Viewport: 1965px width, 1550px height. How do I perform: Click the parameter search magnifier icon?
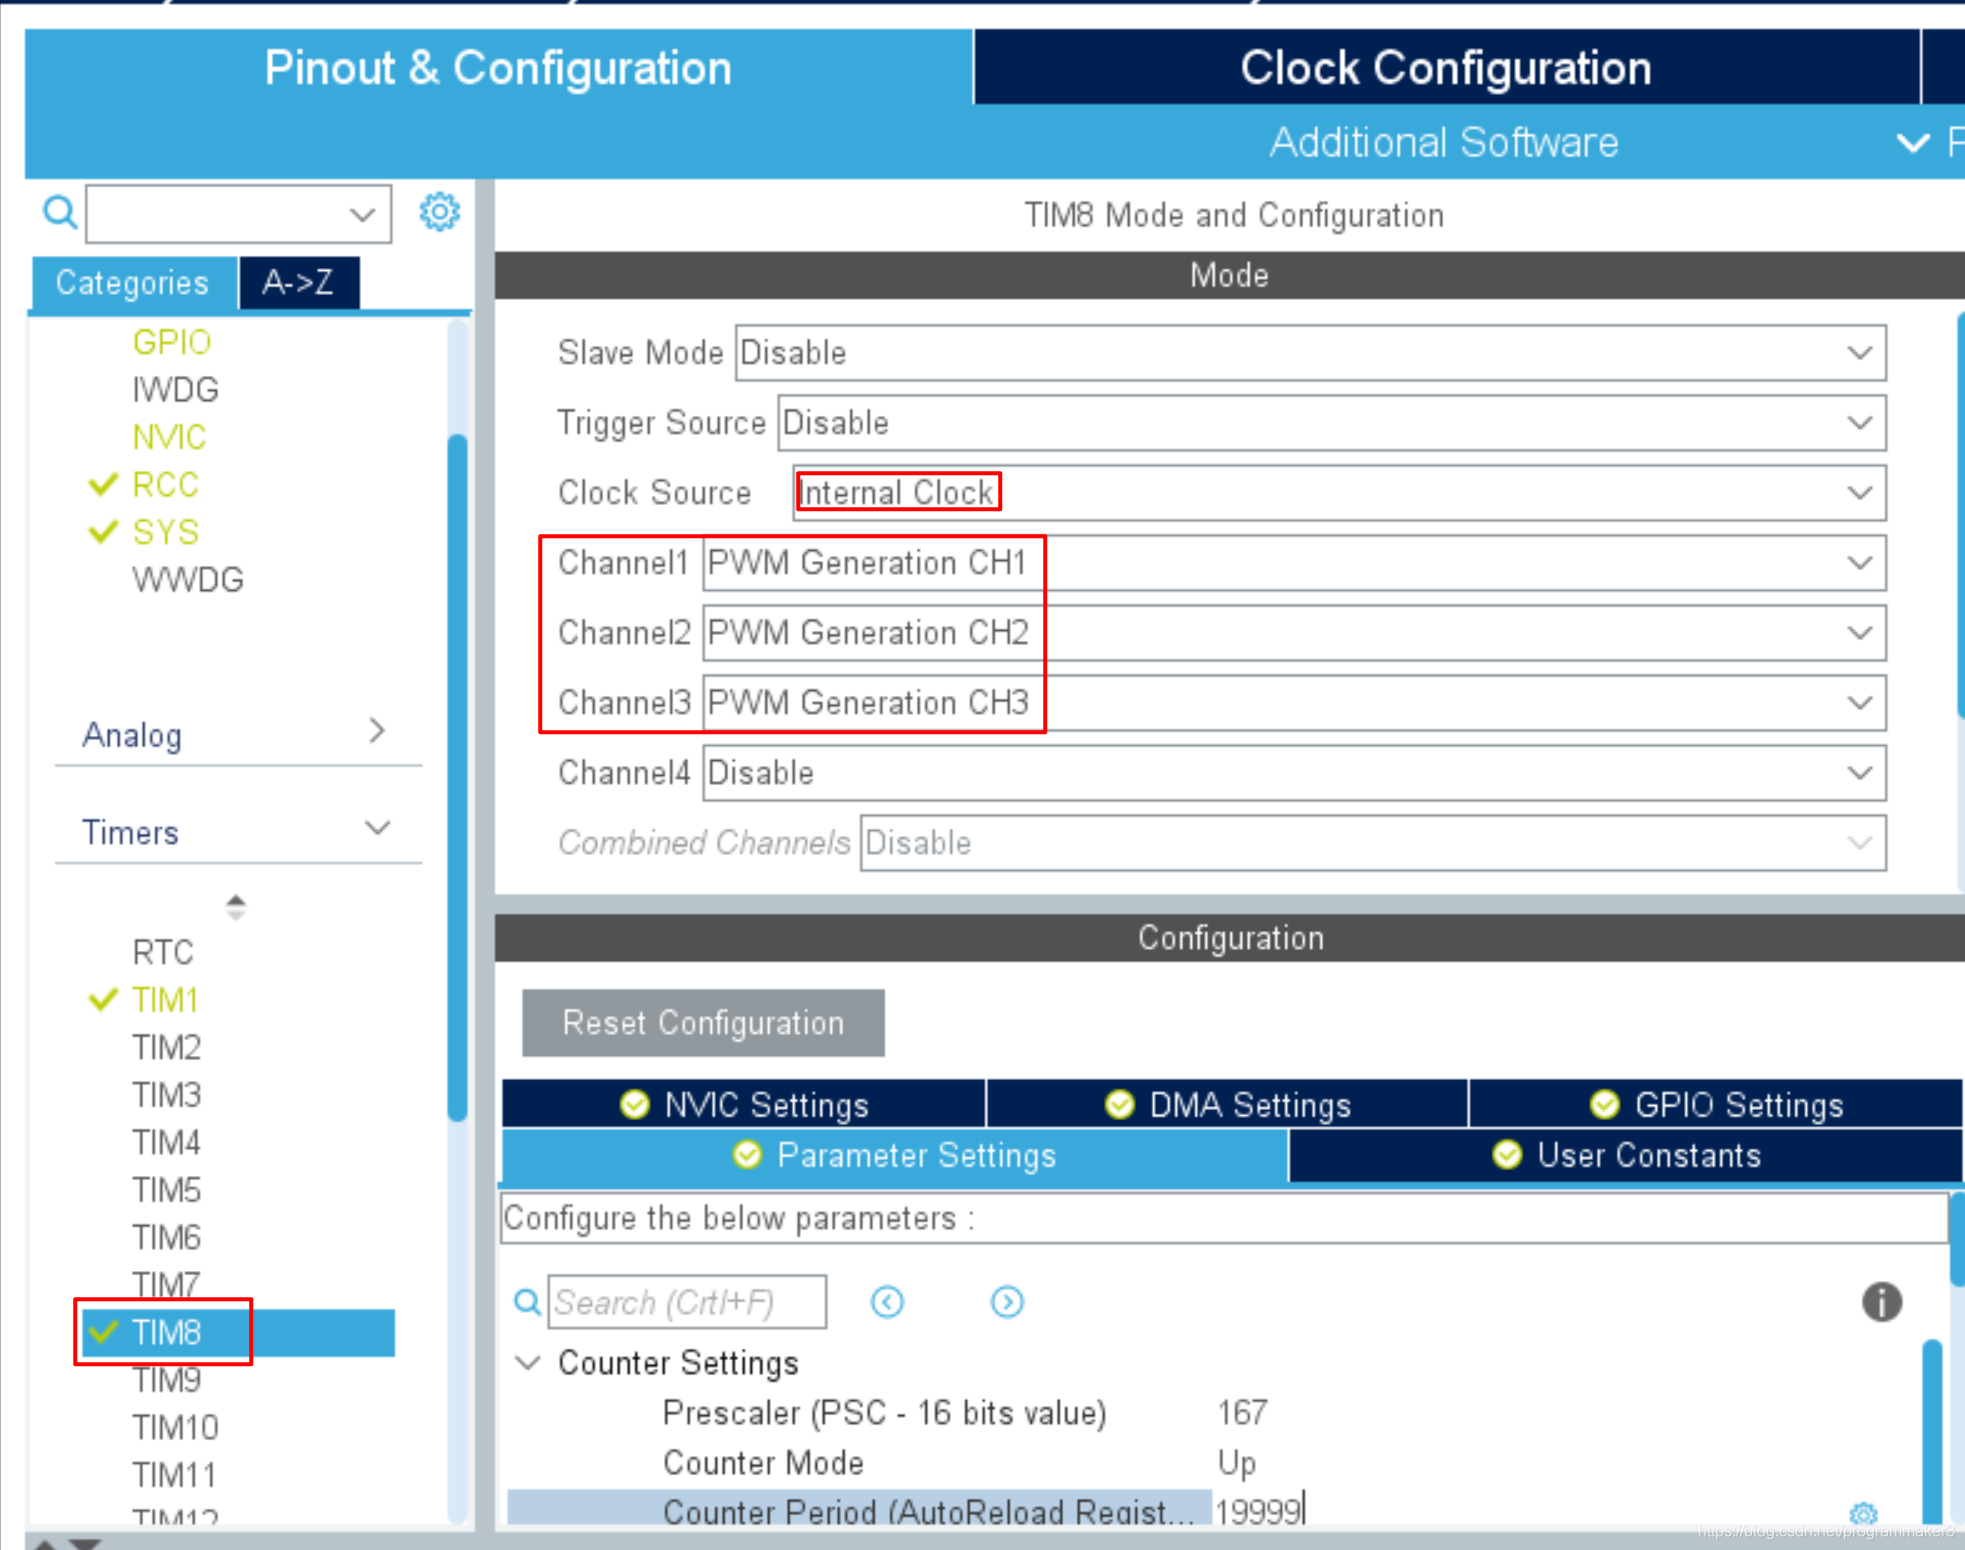point(527,1302)
